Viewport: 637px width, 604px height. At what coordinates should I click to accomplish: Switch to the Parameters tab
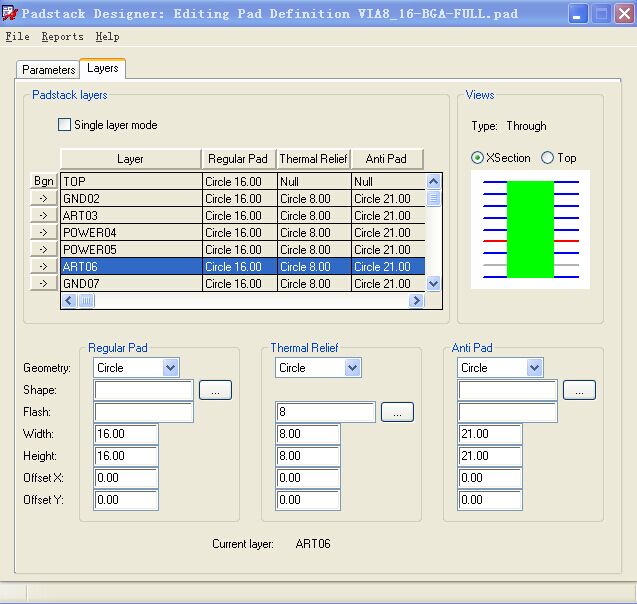click(x=48, y=70)
